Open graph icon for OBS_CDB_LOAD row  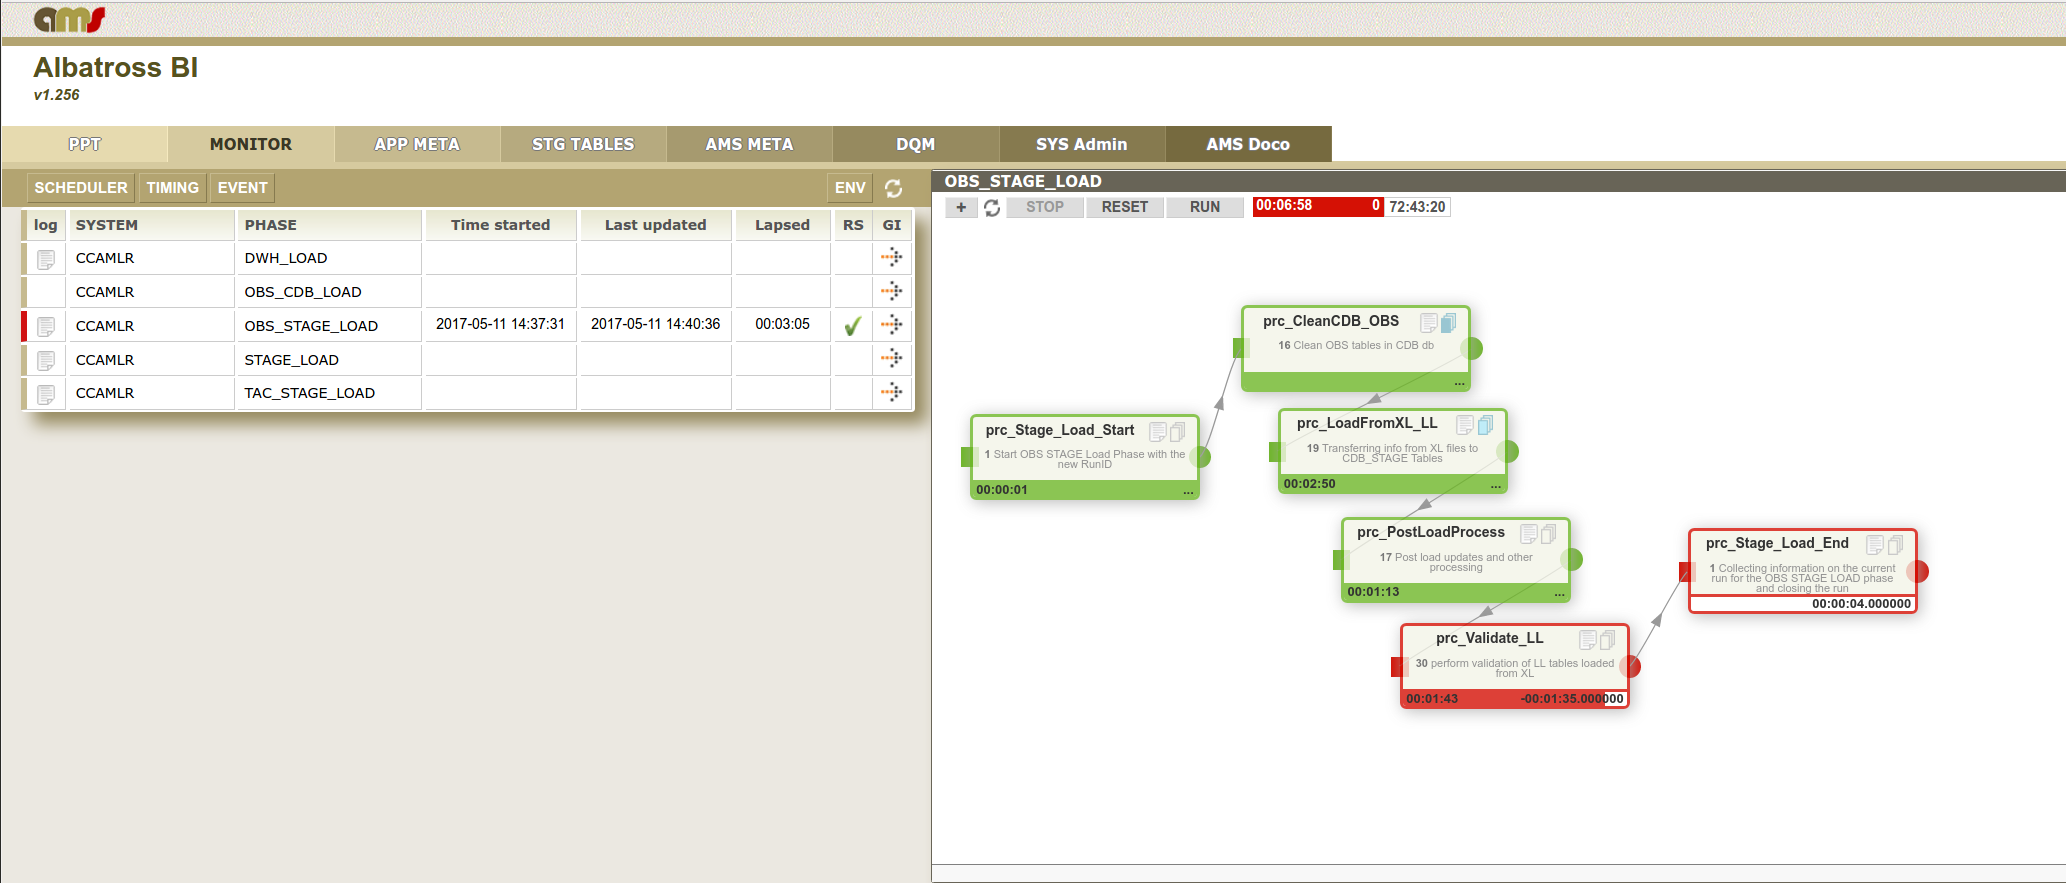click(x=891, y=292)
